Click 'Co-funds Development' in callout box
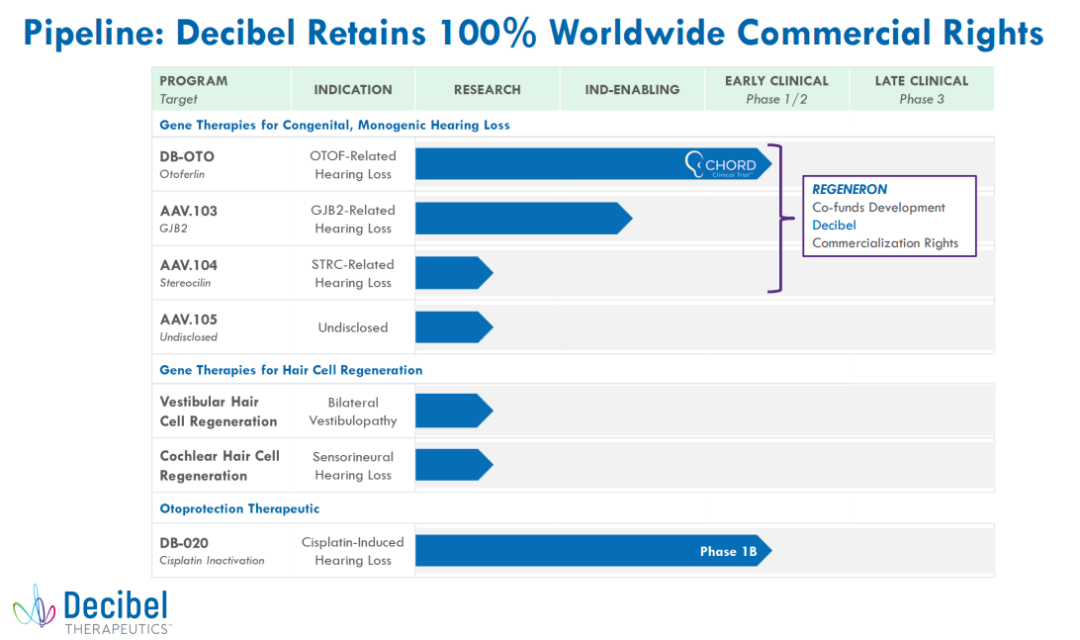This screenshot has width=1080, height=640. tap(878, 207)
